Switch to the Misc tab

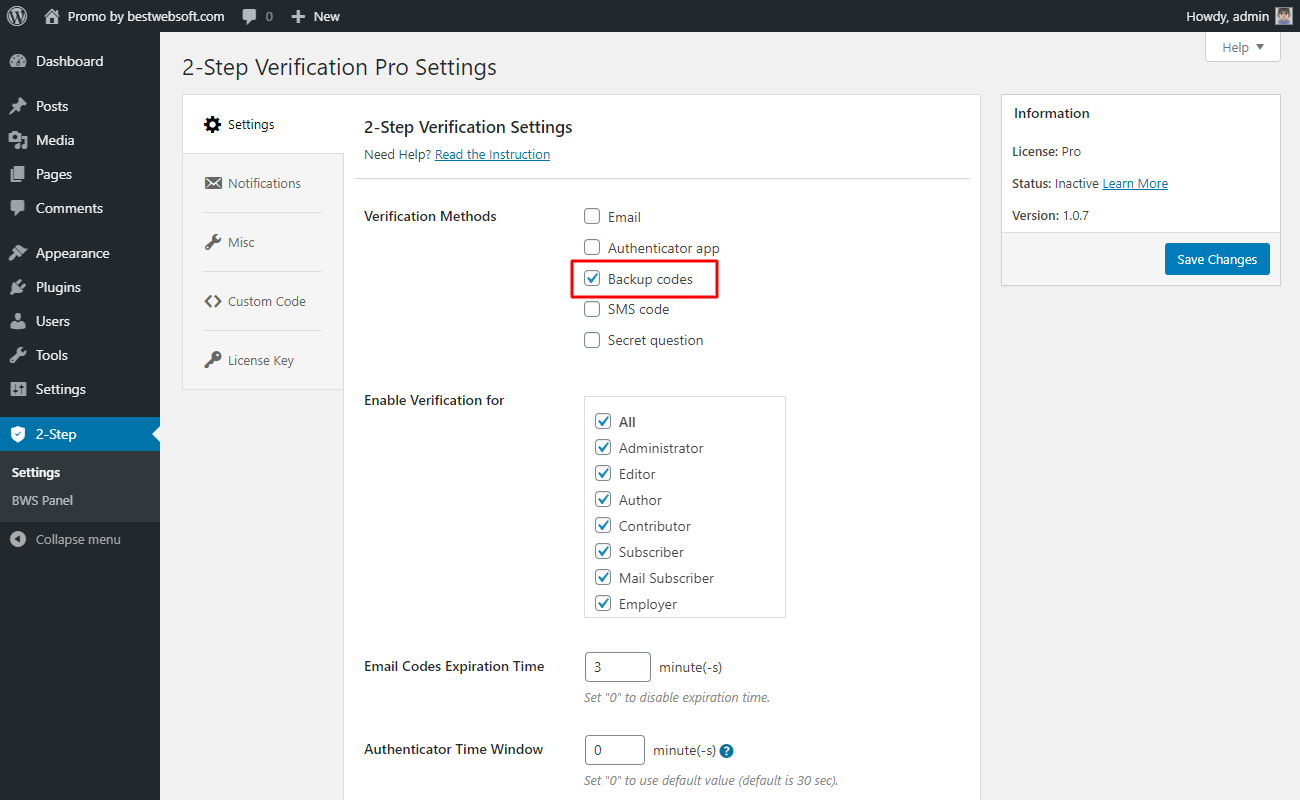point(263,242)
